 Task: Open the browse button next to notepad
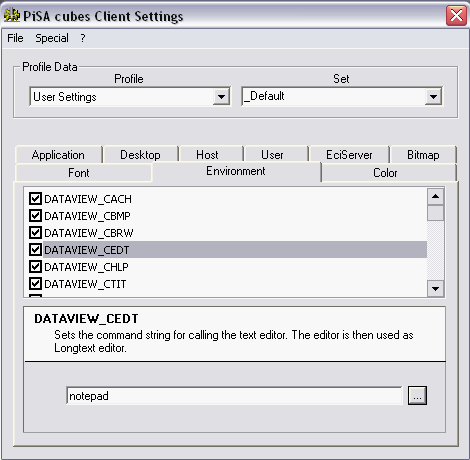click(417, 396)
